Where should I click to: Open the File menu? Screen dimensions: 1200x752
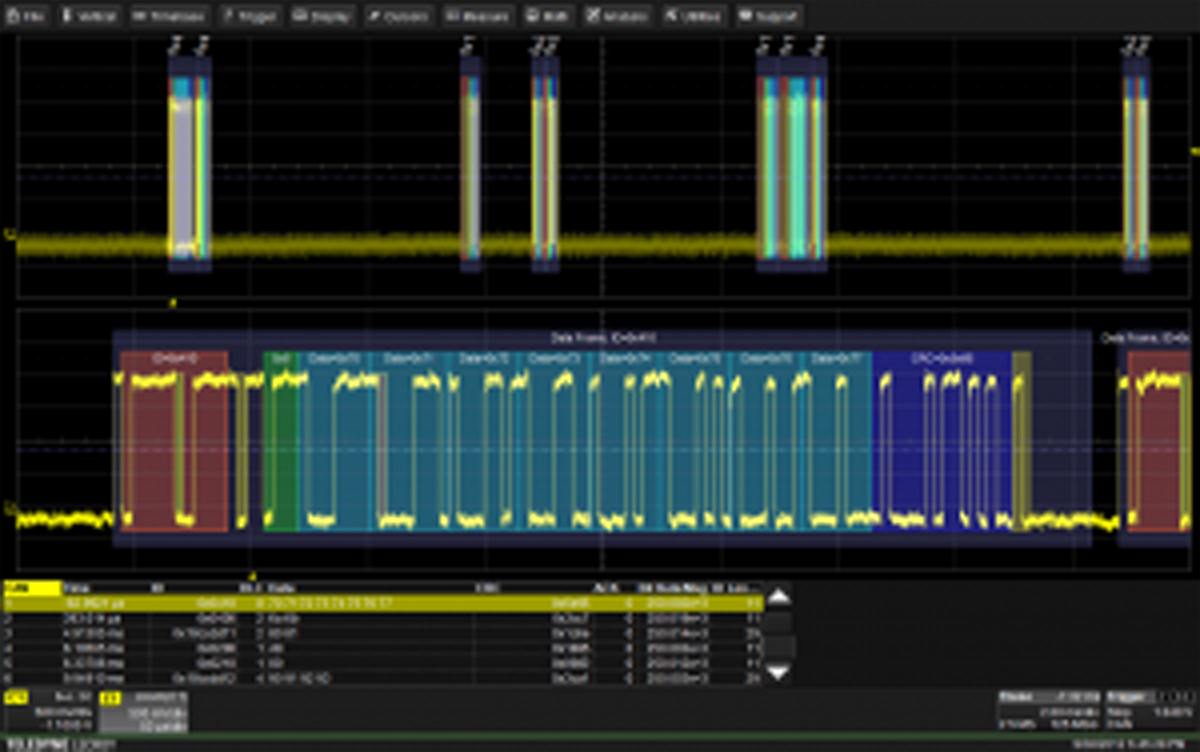(27, 16)
